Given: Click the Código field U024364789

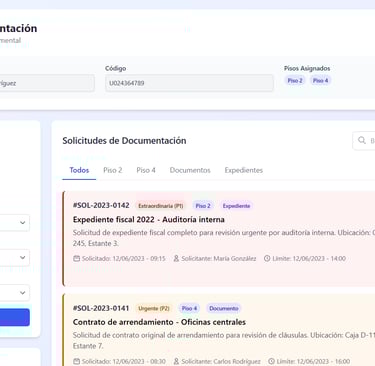Looking at the screenshot, I should 189,83.
